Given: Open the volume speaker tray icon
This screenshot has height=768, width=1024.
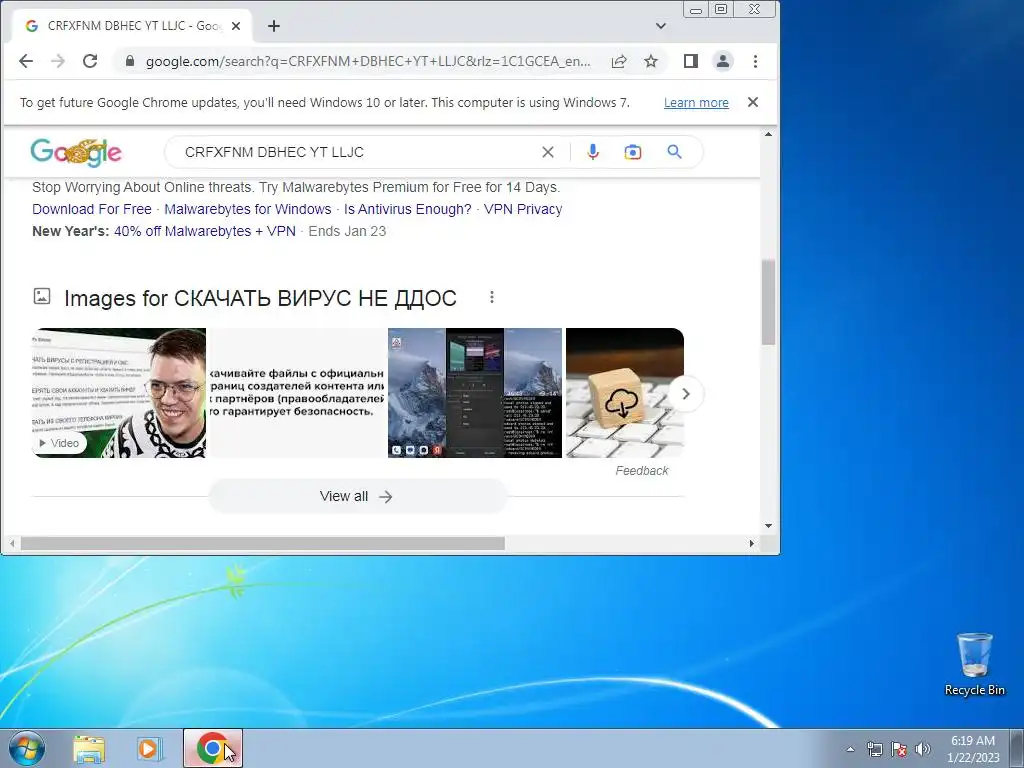Looking at the screenshot, I should [923, 749].
